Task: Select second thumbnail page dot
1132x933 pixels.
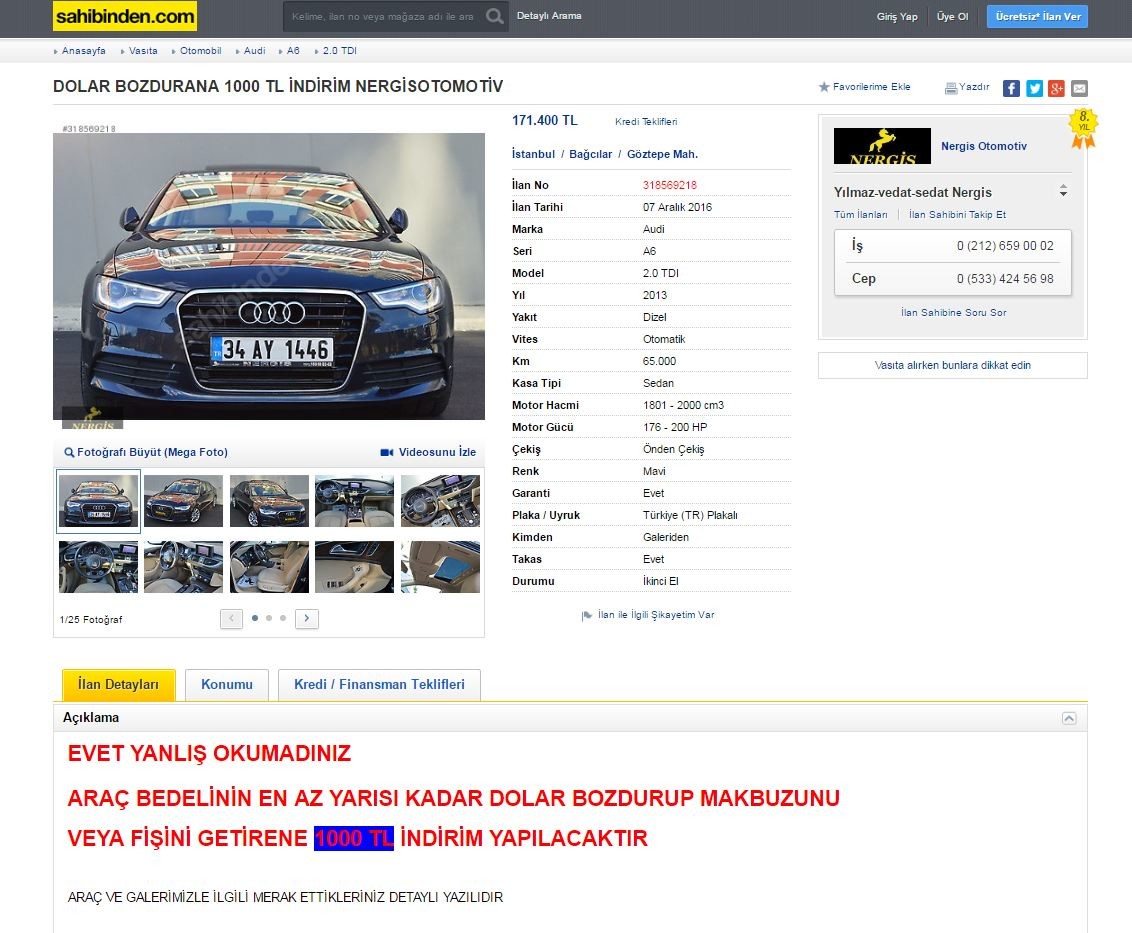Action: pyautogui.click(x=269, y=618)
